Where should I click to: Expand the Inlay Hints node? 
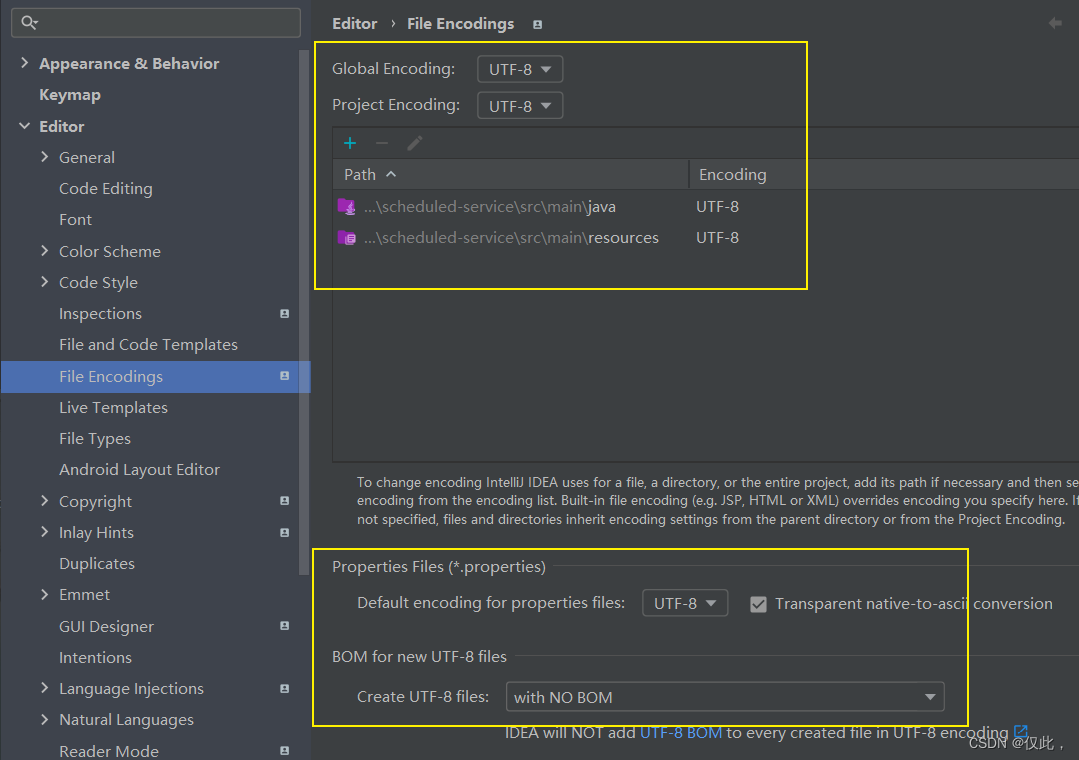45,532
